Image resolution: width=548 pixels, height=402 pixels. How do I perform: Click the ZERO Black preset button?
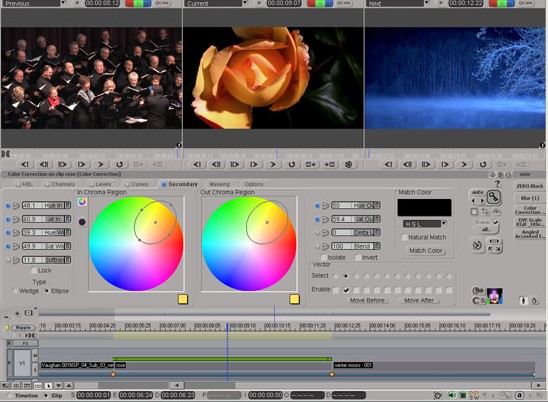(x=529, y=186)
